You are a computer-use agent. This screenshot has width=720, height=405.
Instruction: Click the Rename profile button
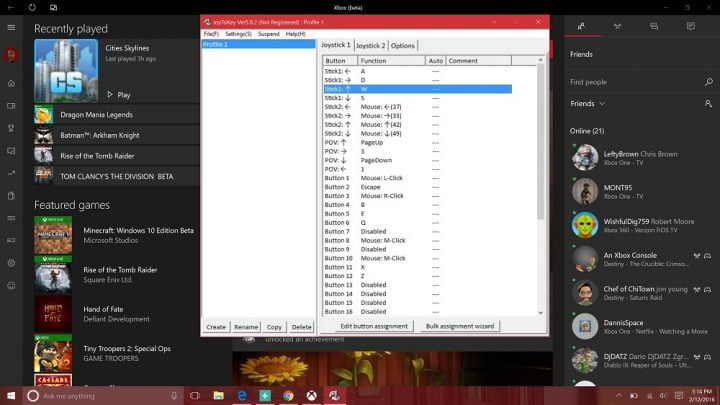click(246, 327)
